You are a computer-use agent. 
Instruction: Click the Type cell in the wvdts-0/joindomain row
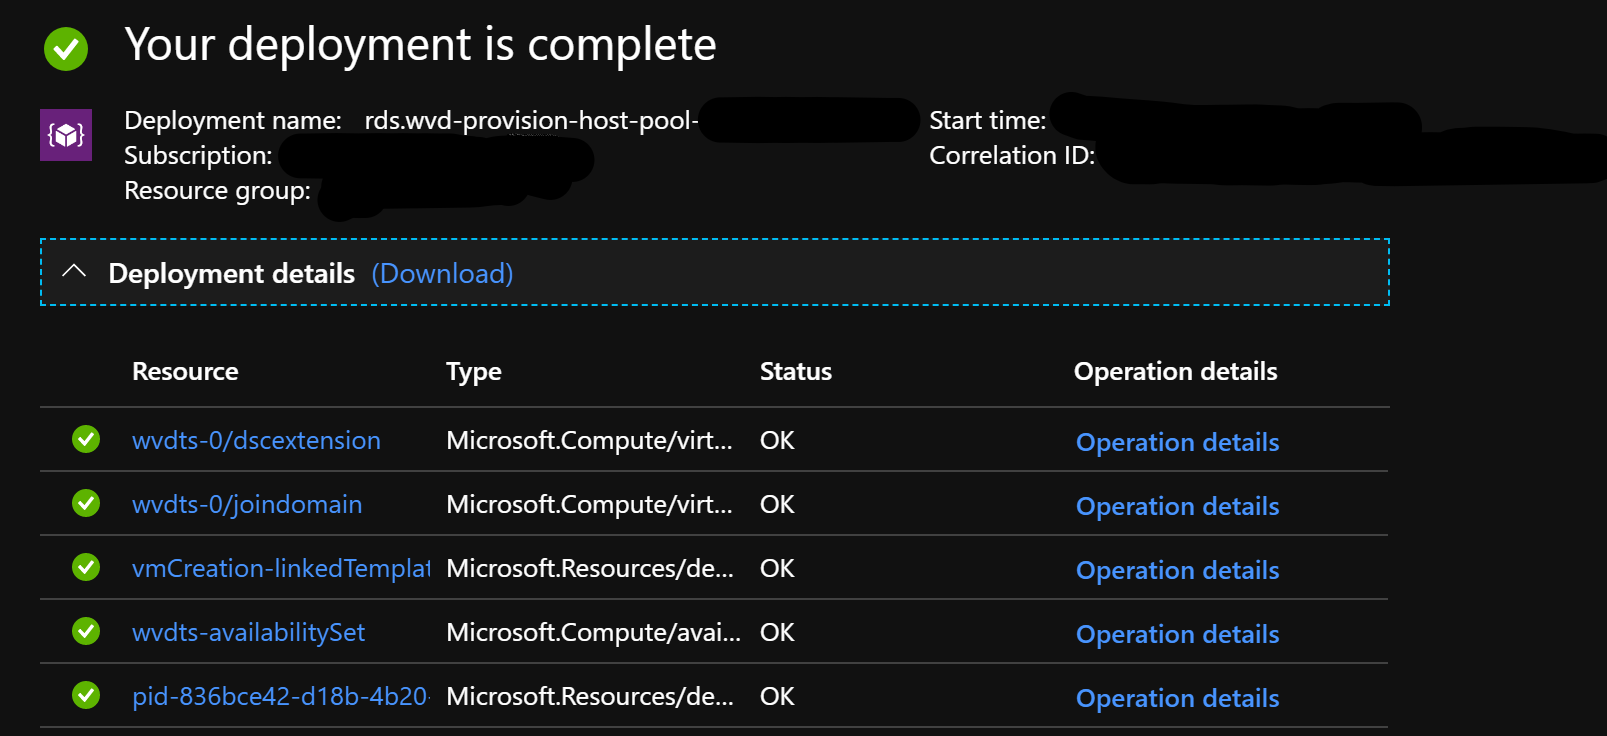coord(589,504)
